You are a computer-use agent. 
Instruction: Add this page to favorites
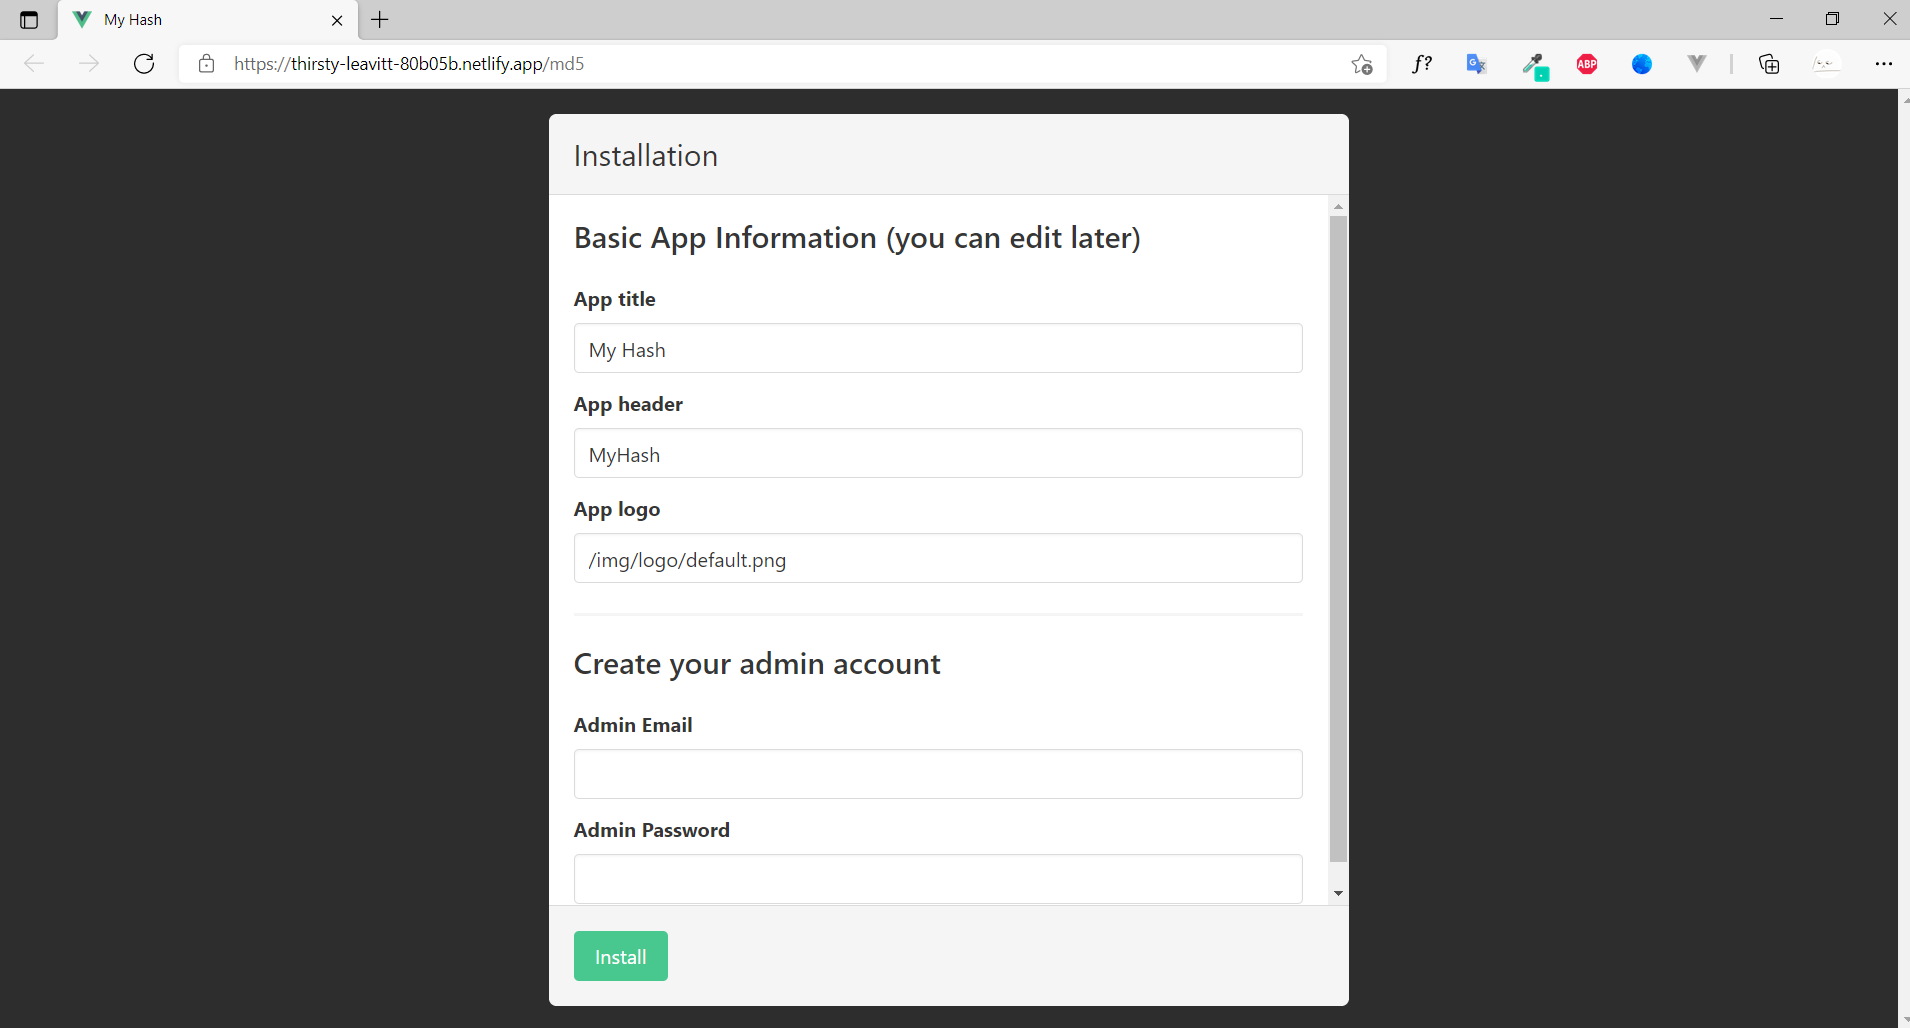coord(1361,64)
